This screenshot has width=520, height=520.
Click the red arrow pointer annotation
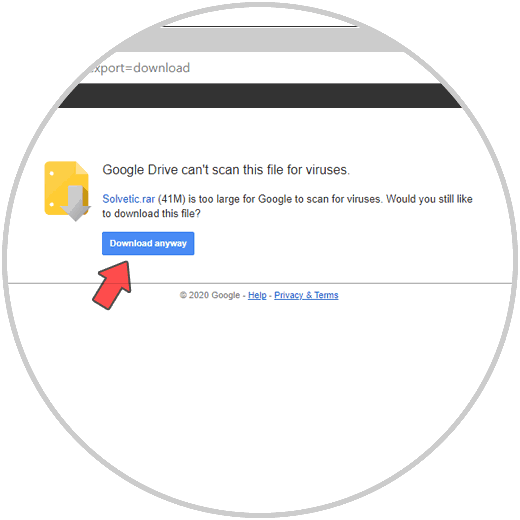point(113,285)
